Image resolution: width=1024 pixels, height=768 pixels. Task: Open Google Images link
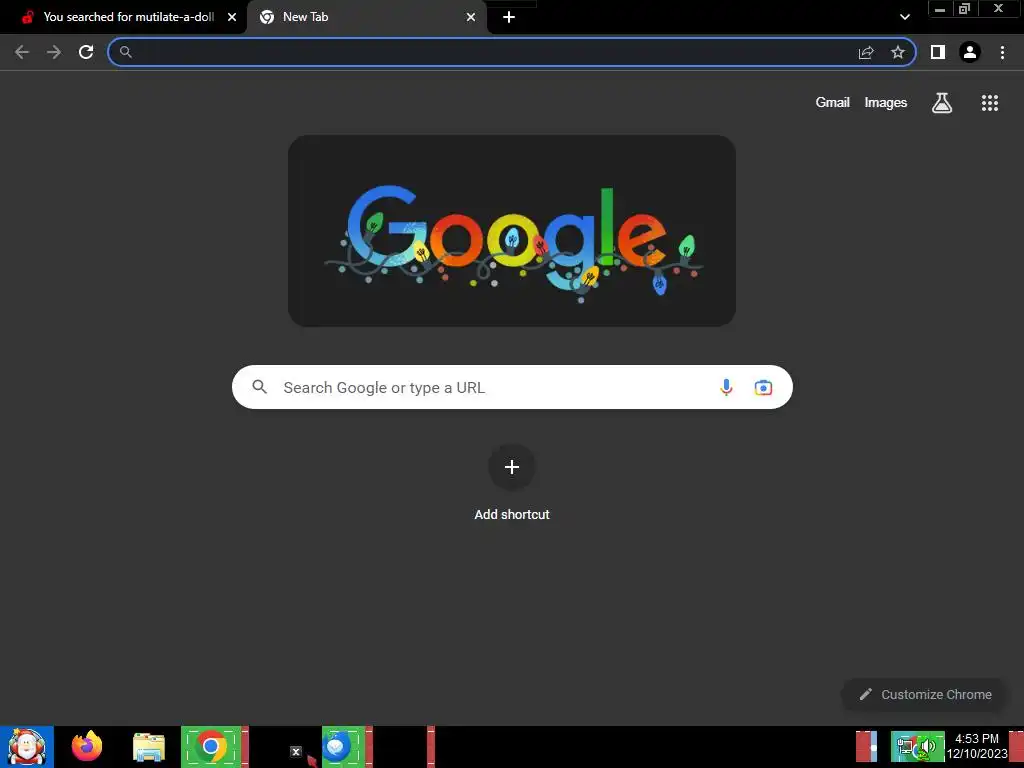point(886,103)
